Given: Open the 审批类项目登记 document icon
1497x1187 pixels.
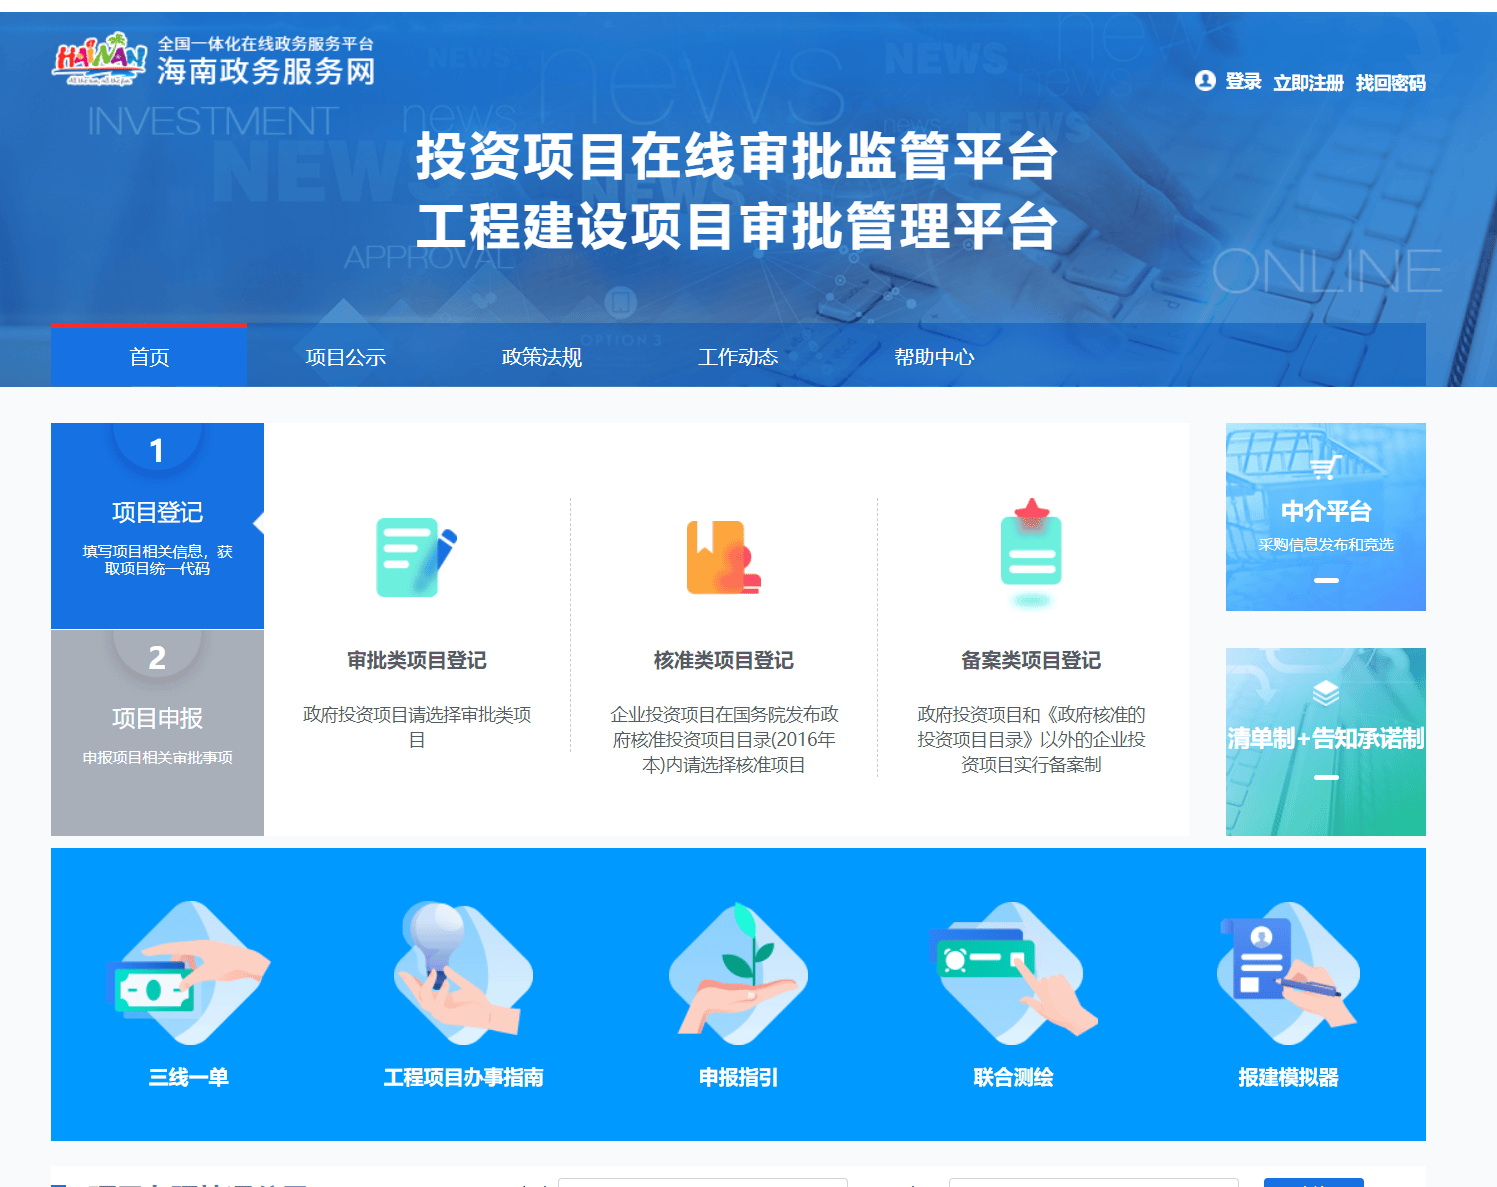Looking at the screenshot, I should coord(416,557).
